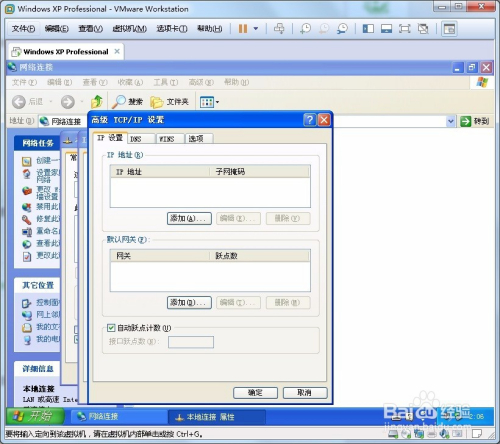Click the 跃点数 column header
The image size is (500, 444).
click(259, 256)
